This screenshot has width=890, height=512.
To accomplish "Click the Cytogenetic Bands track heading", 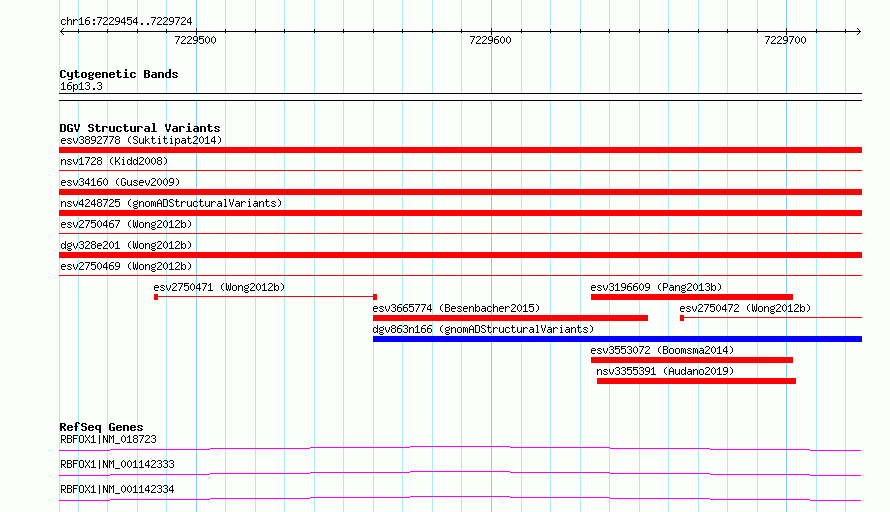I will (x=119, y=74).
